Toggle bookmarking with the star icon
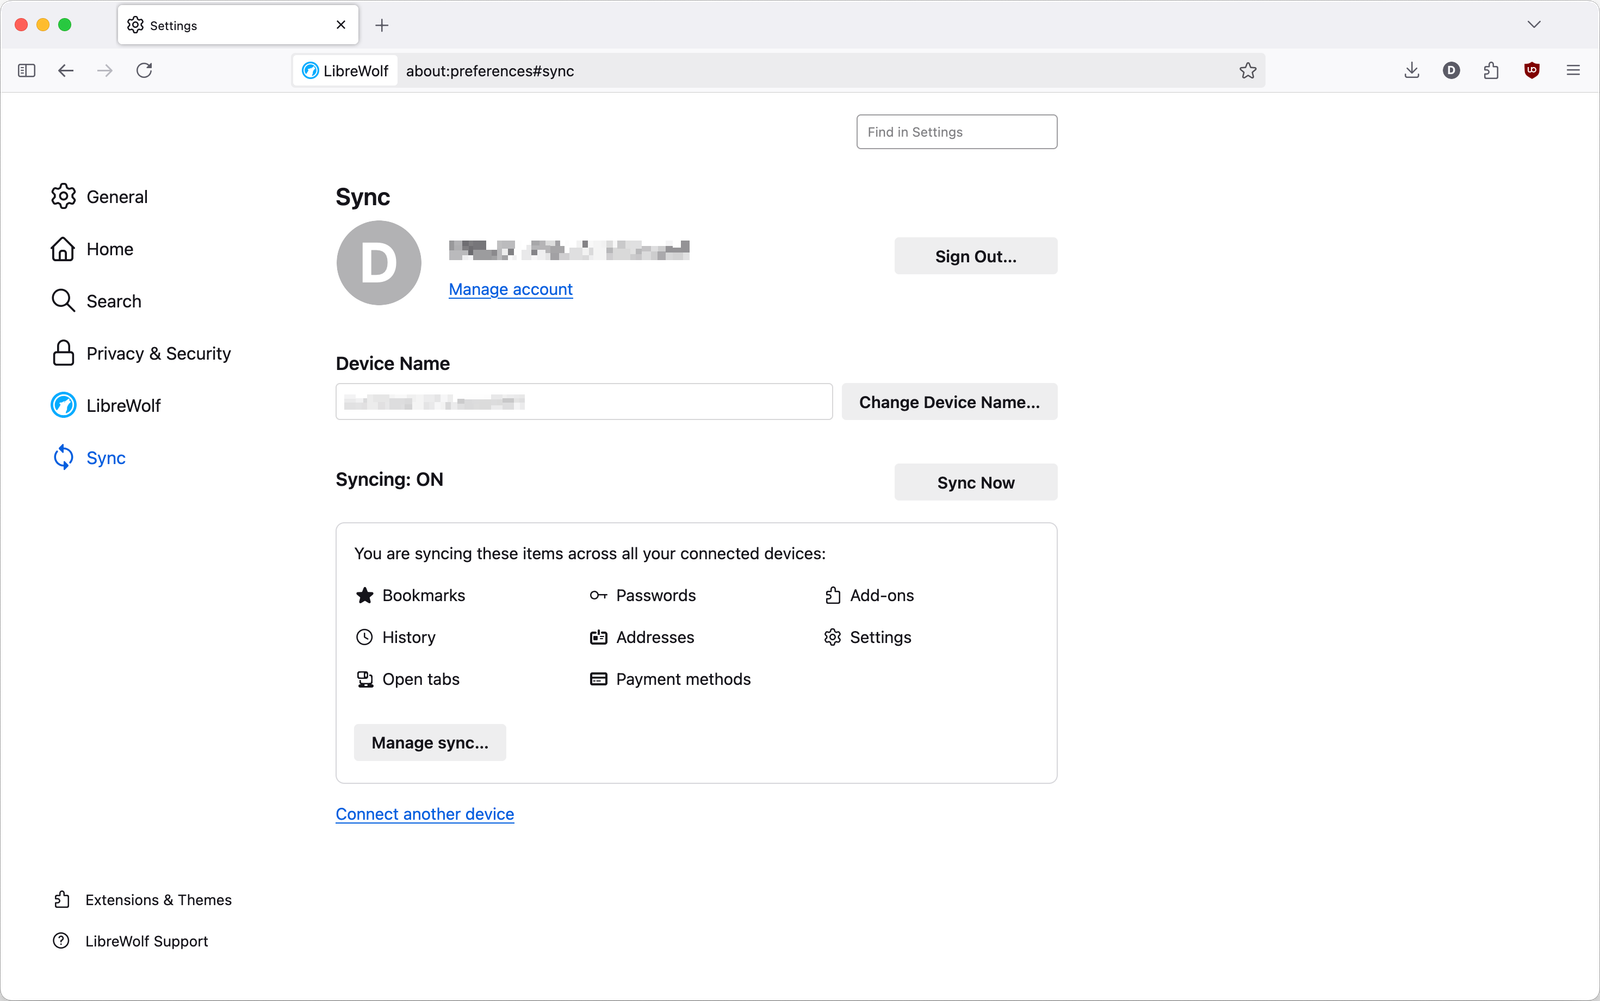The image size is (1600, 1001). (1248, 70)
